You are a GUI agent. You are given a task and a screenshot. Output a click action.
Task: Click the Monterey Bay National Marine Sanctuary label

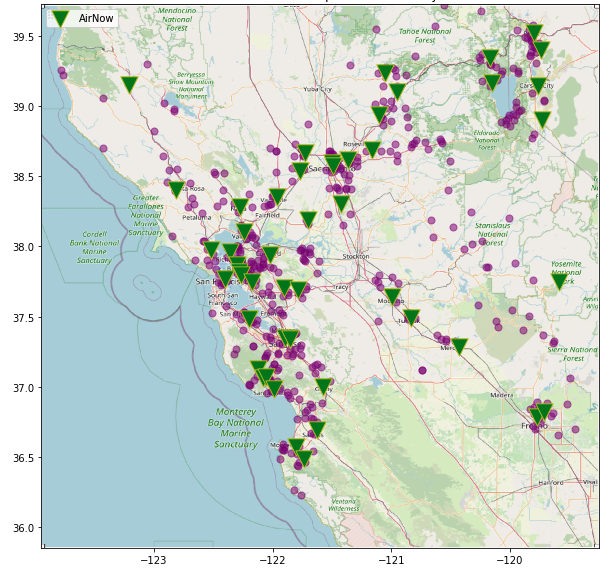tap(236, 428)
